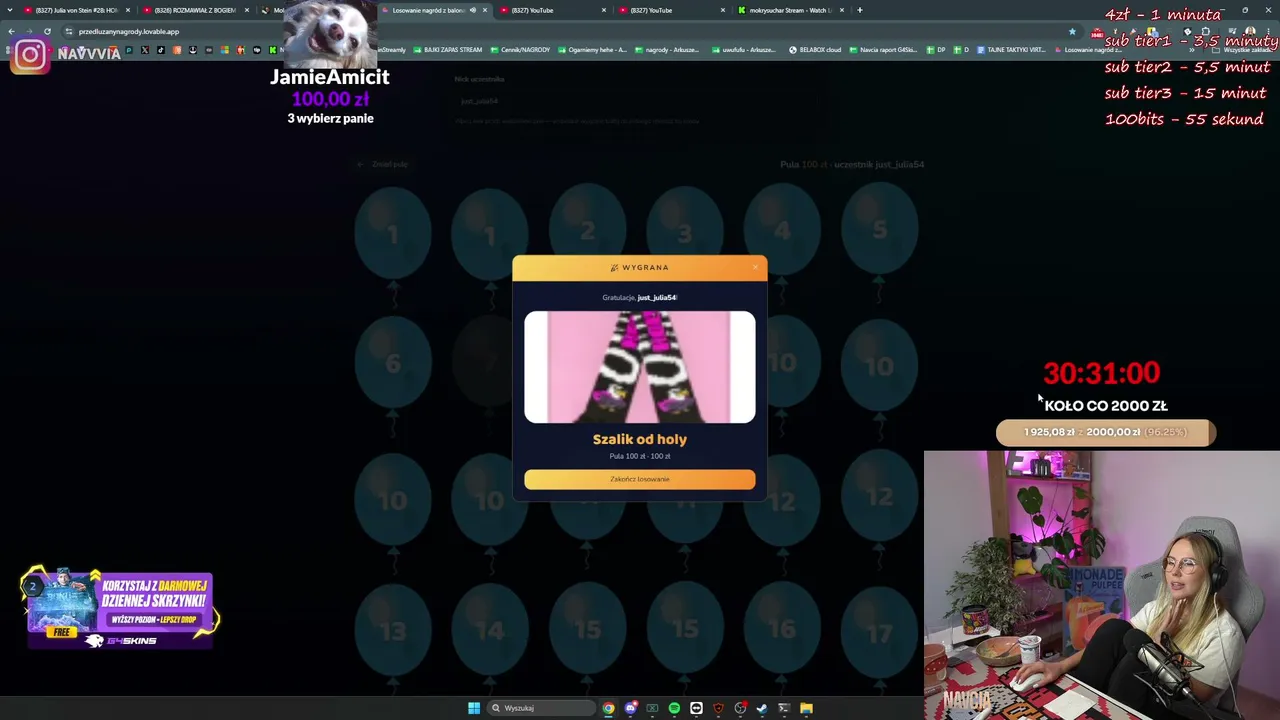Viewport: 1280px width, 720px height.
Task: Bookmark this page with the star icon
Action: point(1072,31)
